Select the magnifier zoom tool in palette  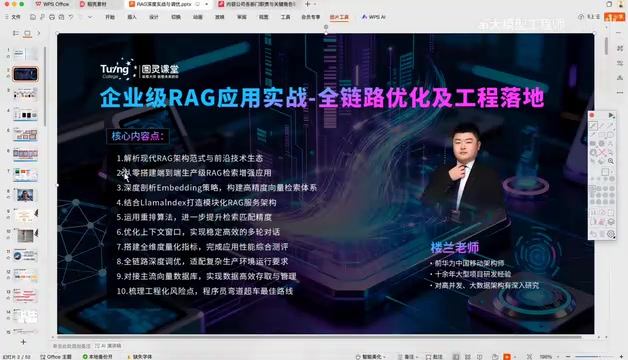pyautogui.click(x=611, y=161)
